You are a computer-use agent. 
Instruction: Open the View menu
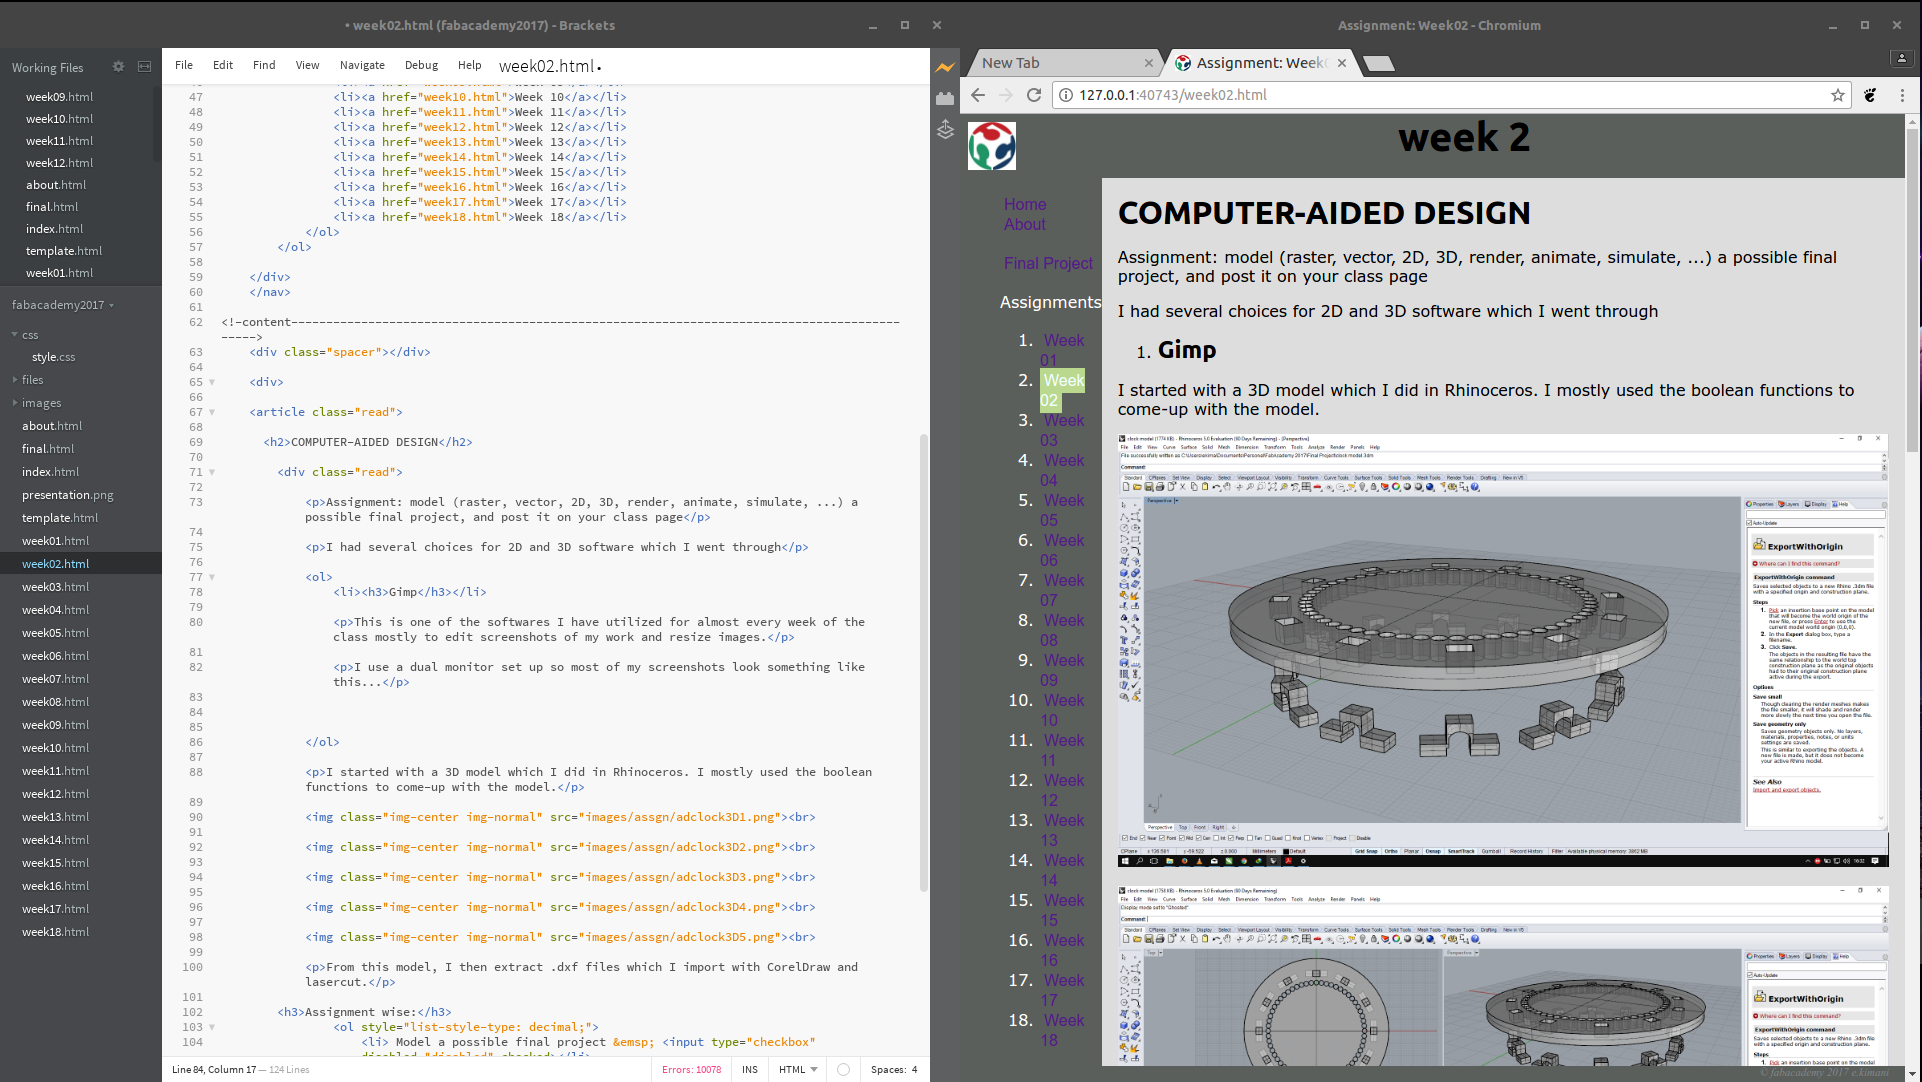pyautogui.click(x=307, y=65)
